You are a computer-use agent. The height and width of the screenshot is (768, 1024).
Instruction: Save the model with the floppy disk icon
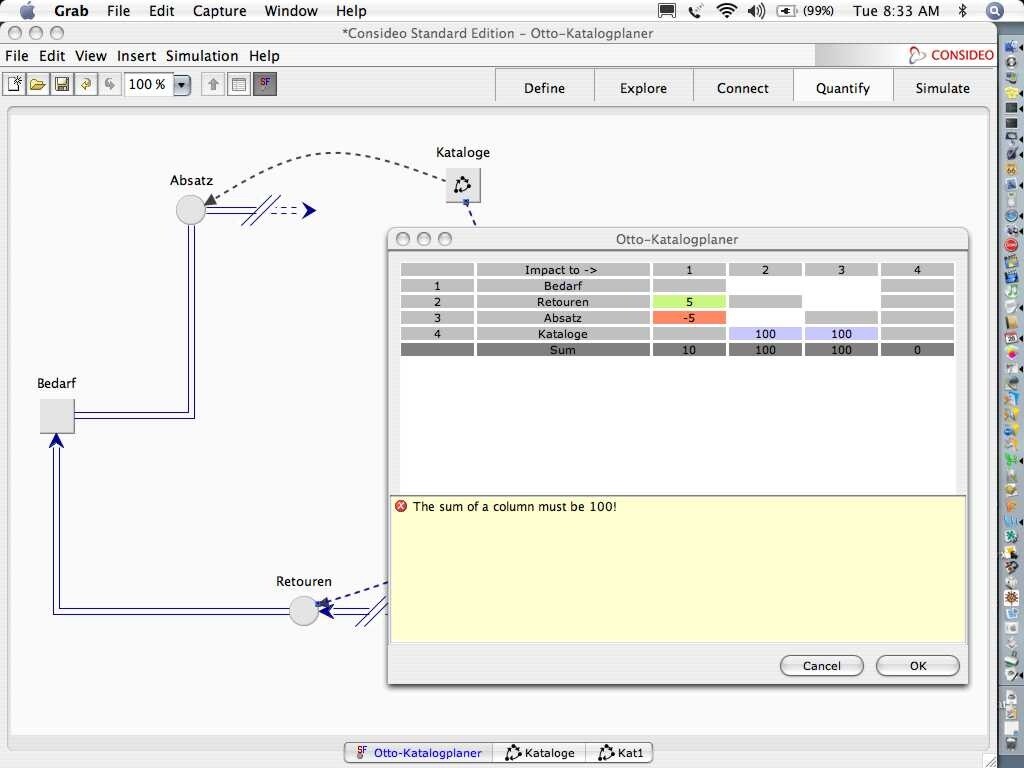(x=62, y=85)
